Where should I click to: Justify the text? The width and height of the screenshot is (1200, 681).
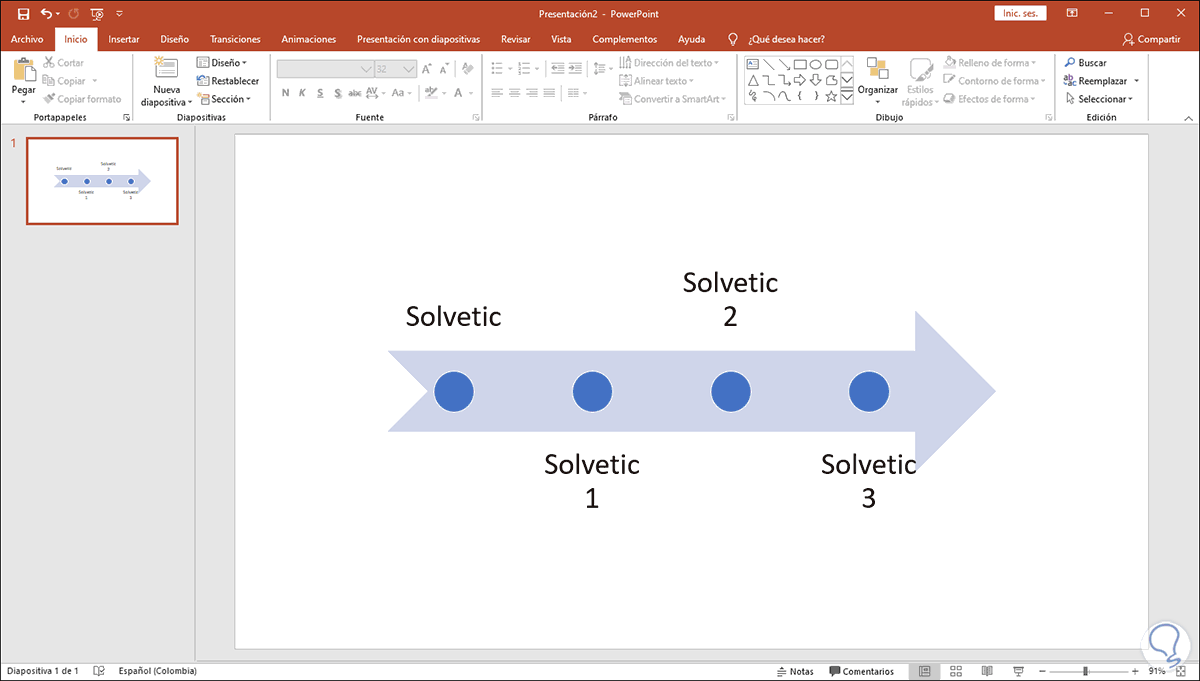point(551,93)
